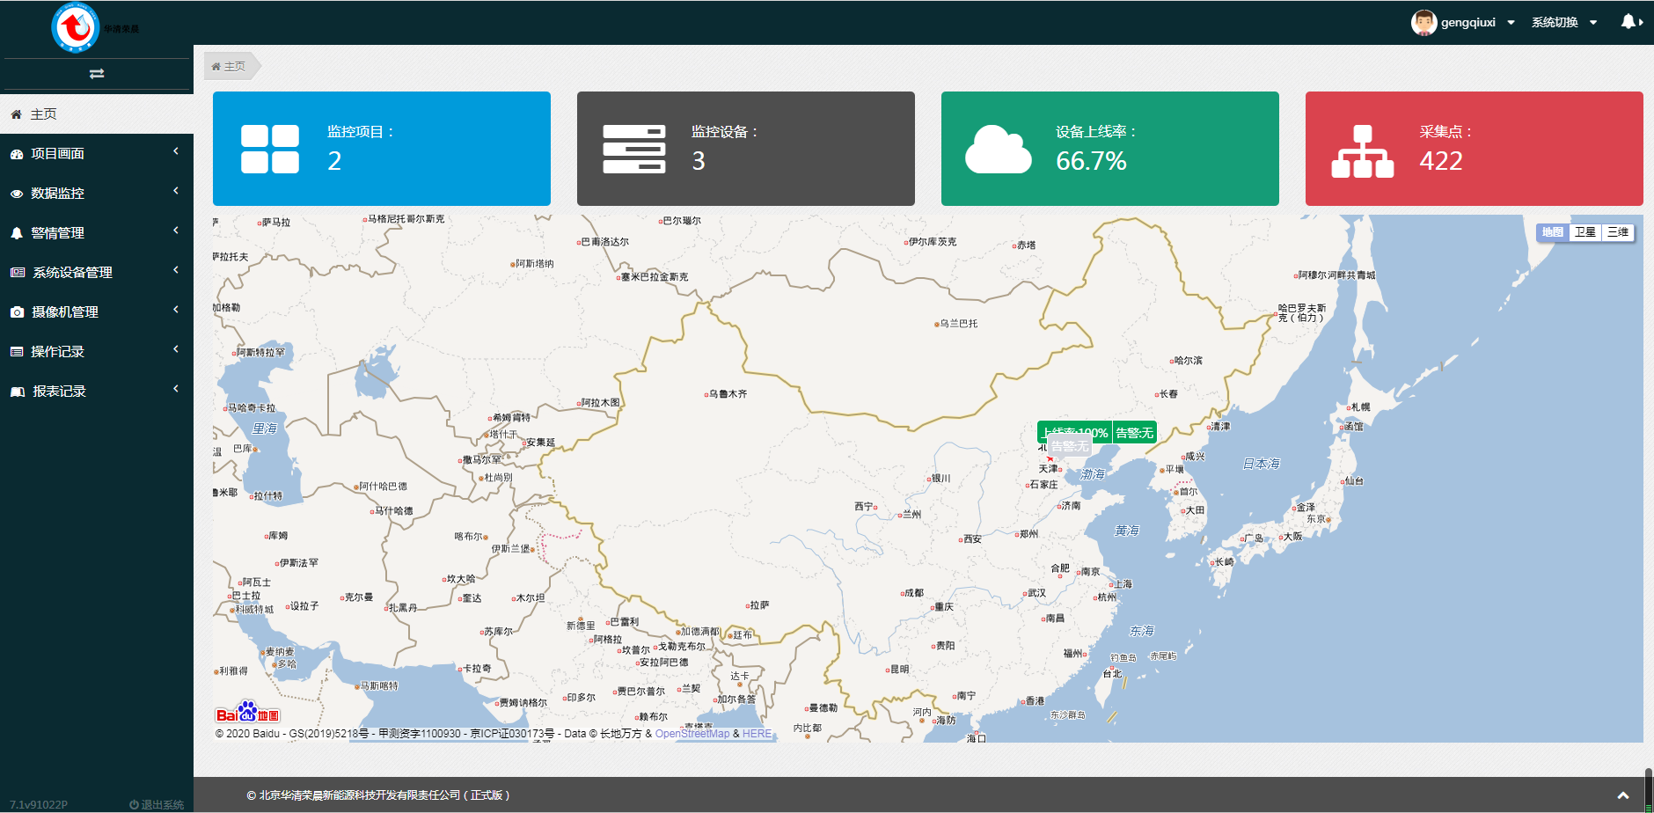The height and width of the screenshot is (813, 1654).
Task: Click the 监控项目 count value 2
Action: coord(334,161)
